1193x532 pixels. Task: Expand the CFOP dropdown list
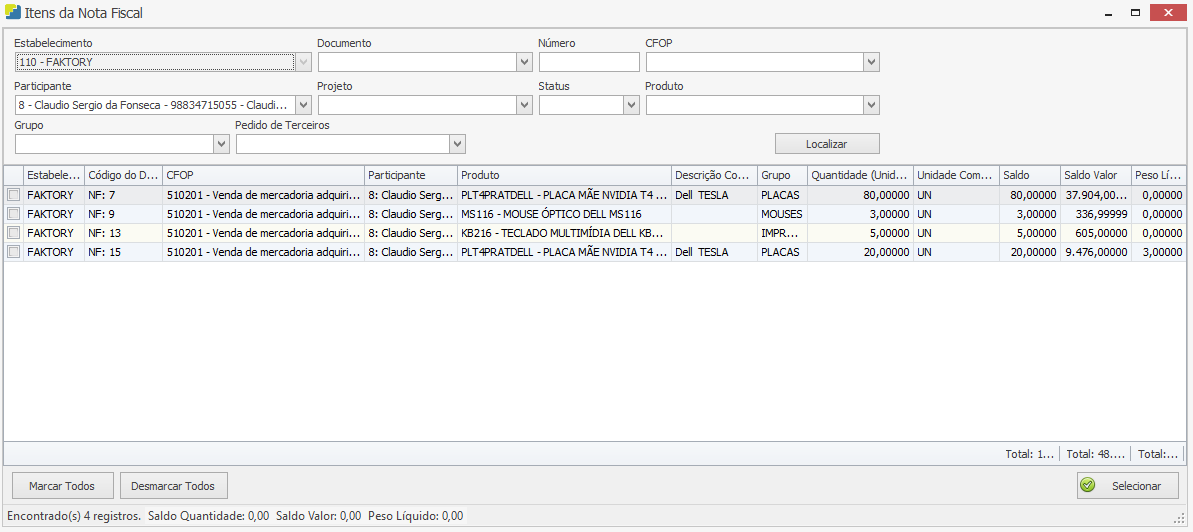(x=871, y=63)
